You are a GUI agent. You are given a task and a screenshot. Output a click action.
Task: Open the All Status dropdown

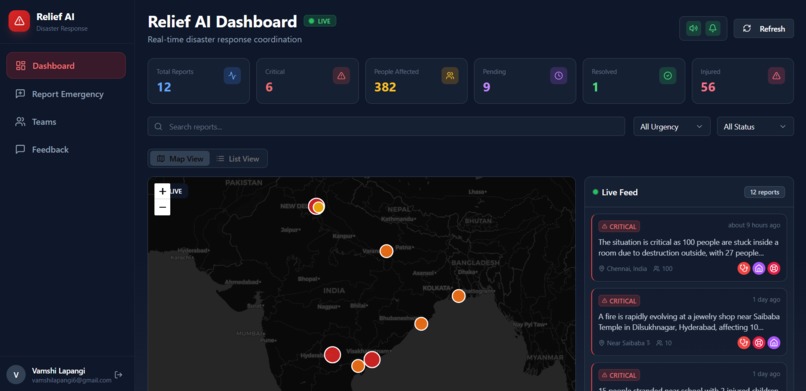(755, 126)
